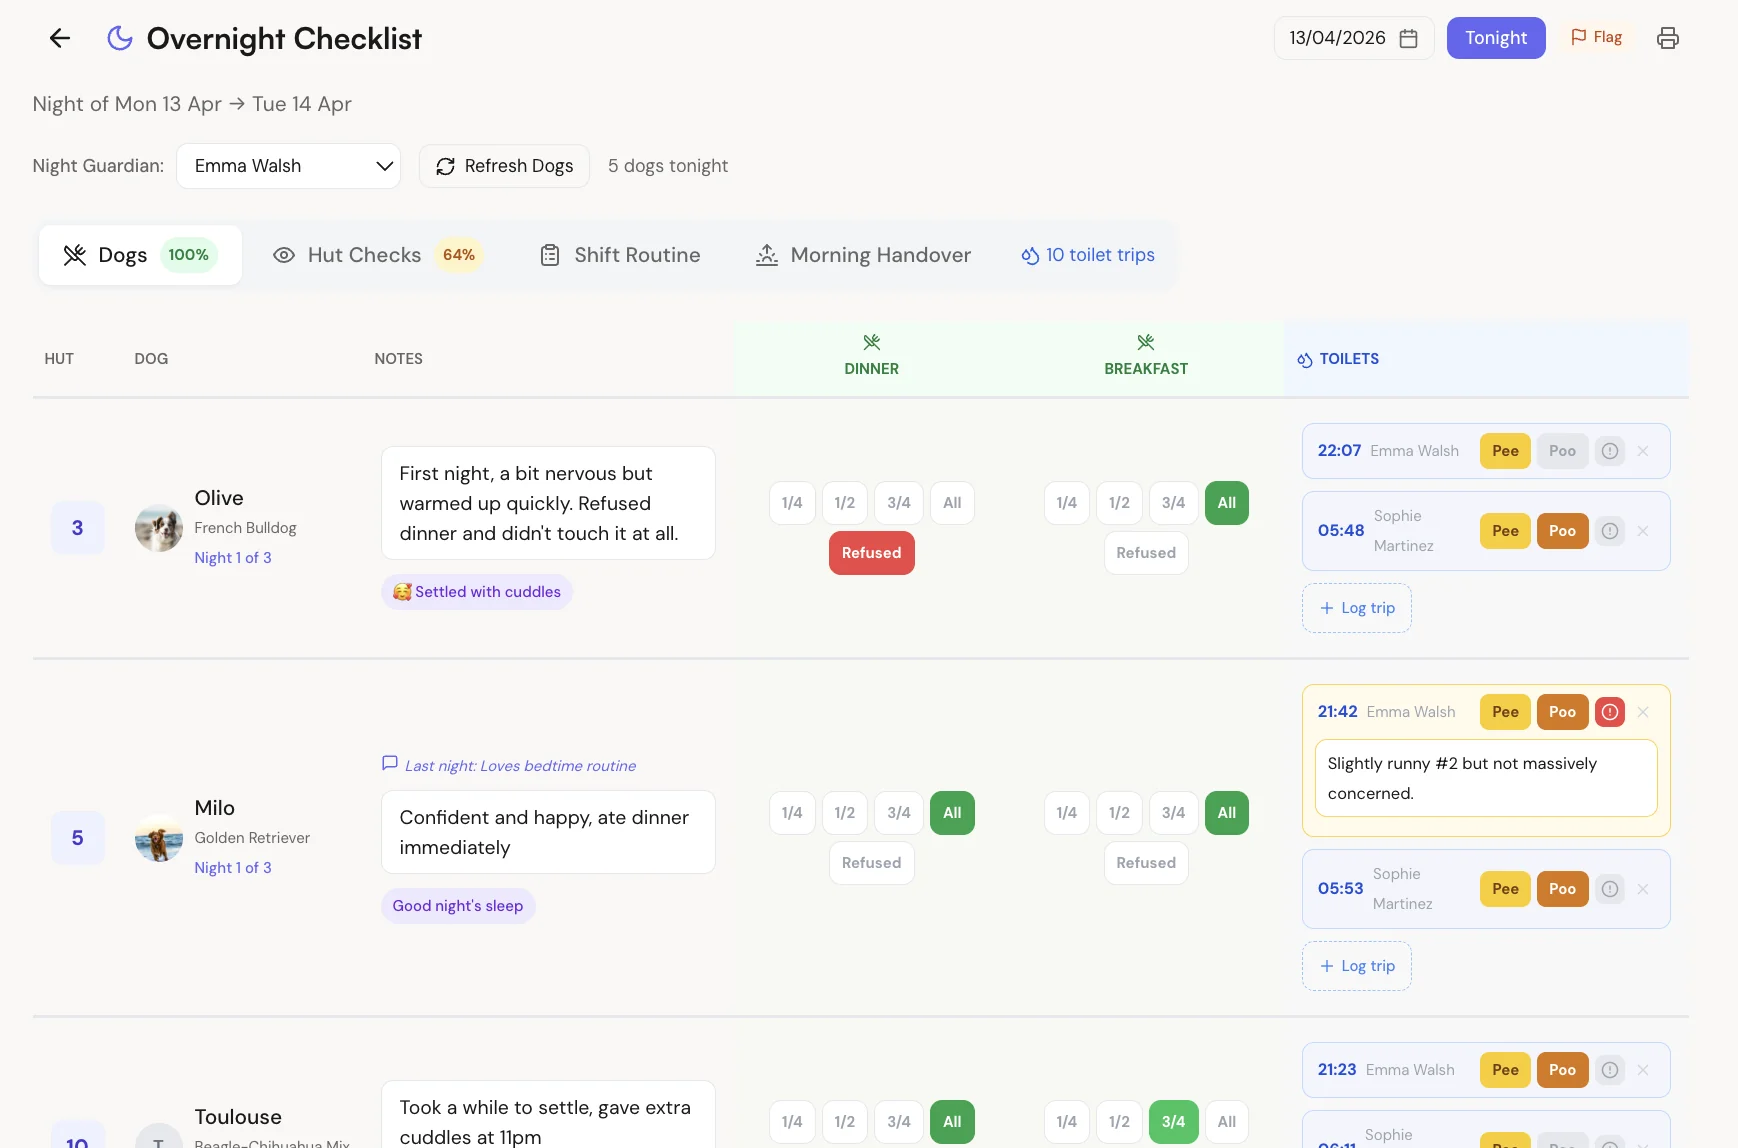This screenshot has width=1738, height=1148.
Task: Set Toulouse's dinner to 1/4
Action: [x=792, y=1122]
